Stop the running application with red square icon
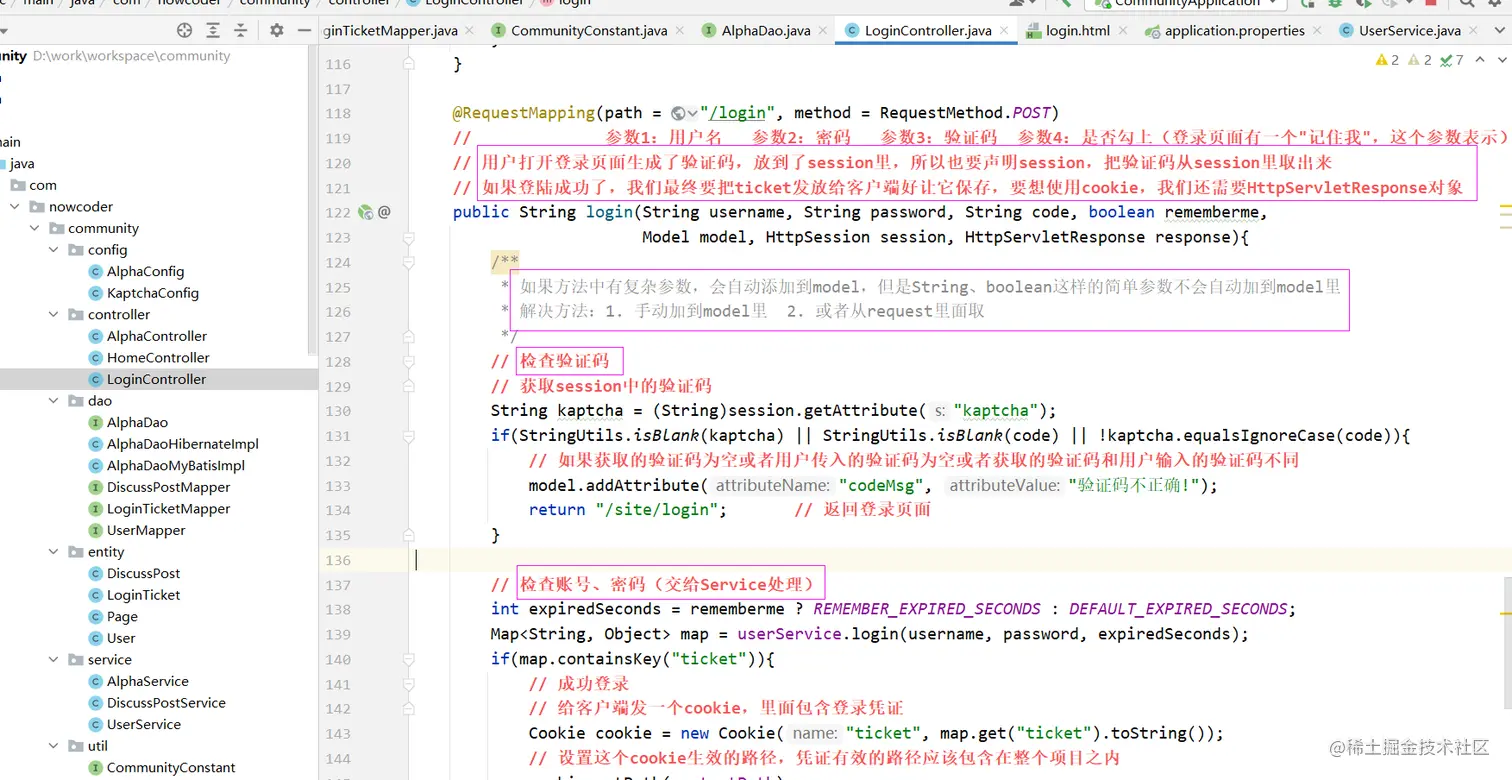The height and width of the screenshot is (780, 1512). click(1431, 4)
